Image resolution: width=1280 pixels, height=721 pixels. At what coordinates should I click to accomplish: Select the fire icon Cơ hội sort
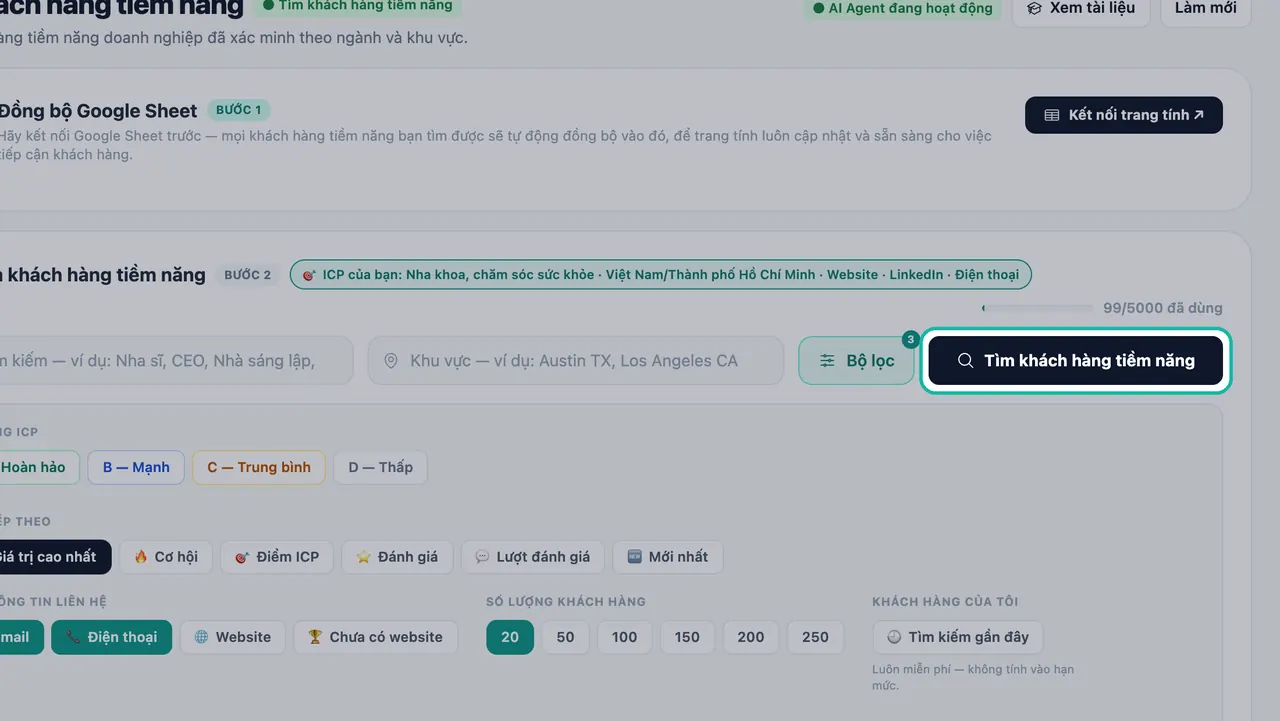point(141,557)
